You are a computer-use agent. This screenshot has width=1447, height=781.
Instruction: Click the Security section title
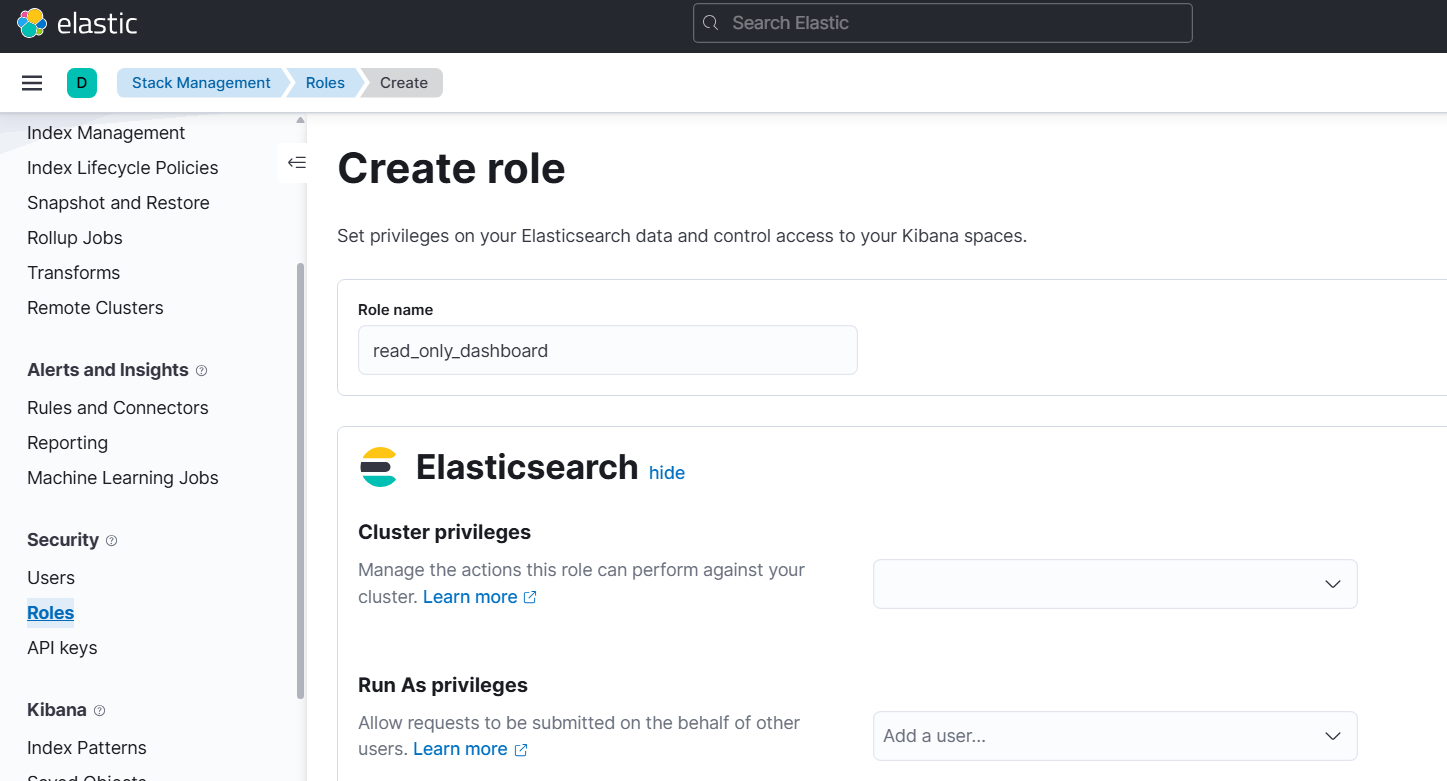click(63, 540)
